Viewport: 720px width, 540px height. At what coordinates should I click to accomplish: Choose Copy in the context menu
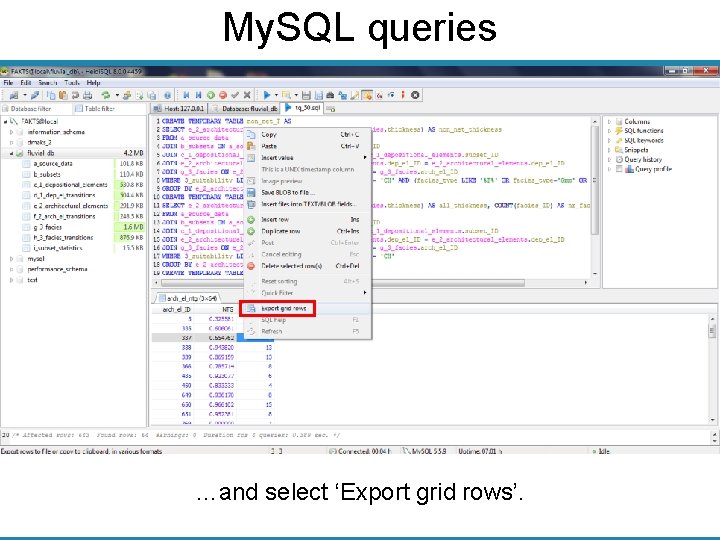pos(308,135)
